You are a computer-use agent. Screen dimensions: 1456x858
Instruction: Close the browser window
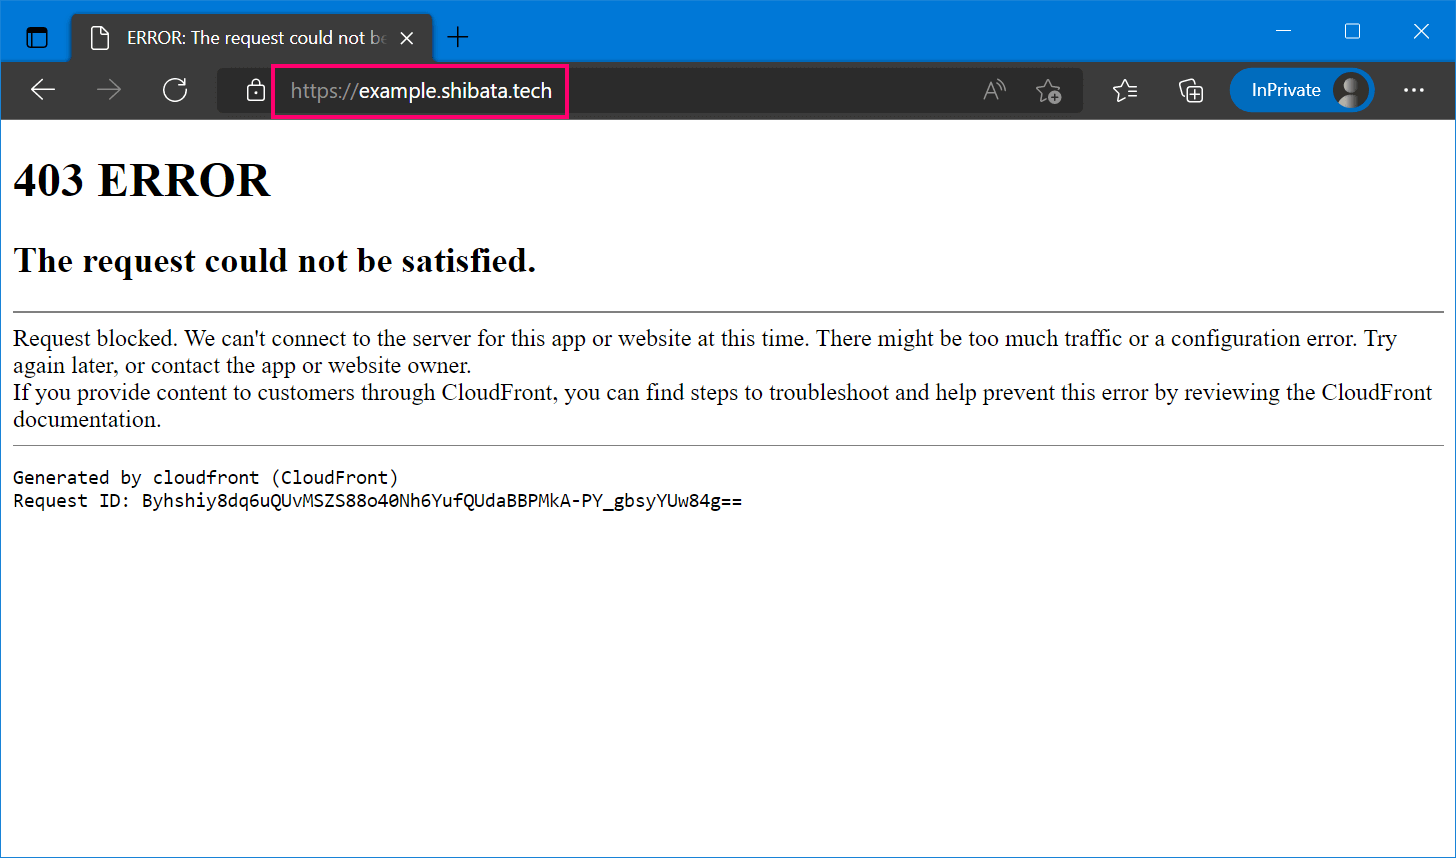(1421, 32)
